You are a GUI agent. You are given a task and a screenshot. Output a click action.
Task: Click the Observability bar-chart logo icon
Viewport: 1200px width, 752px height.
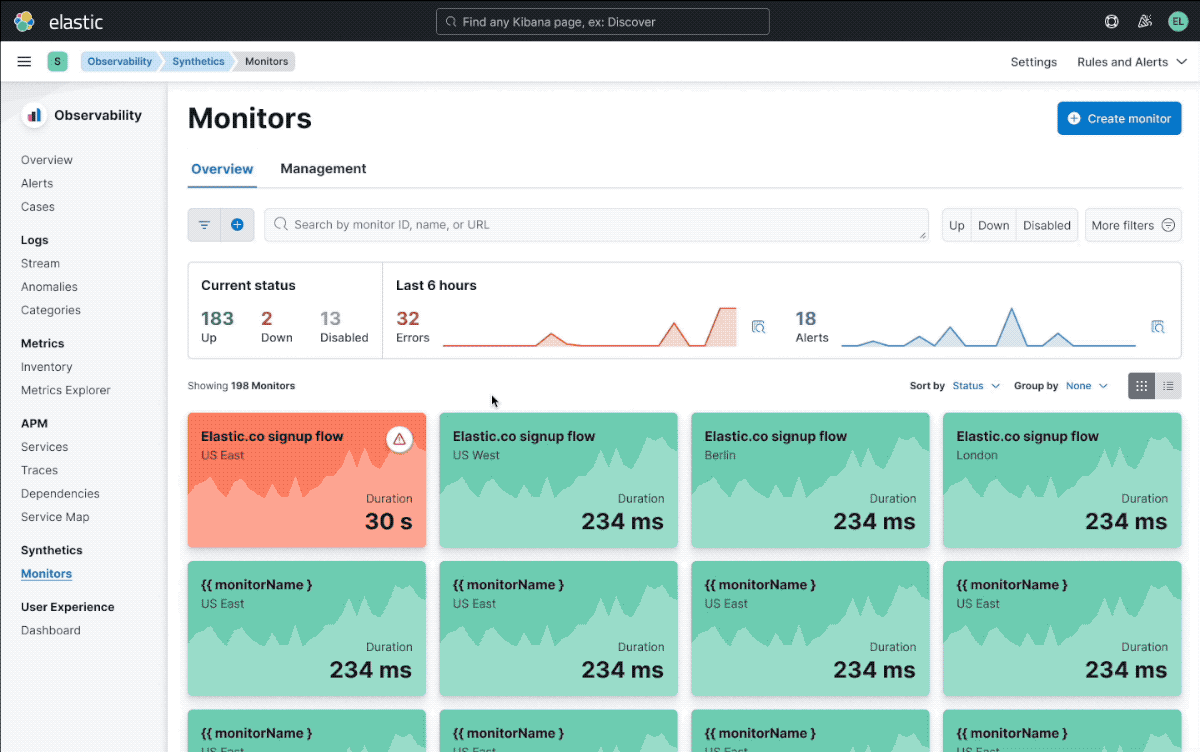[34, 115]
